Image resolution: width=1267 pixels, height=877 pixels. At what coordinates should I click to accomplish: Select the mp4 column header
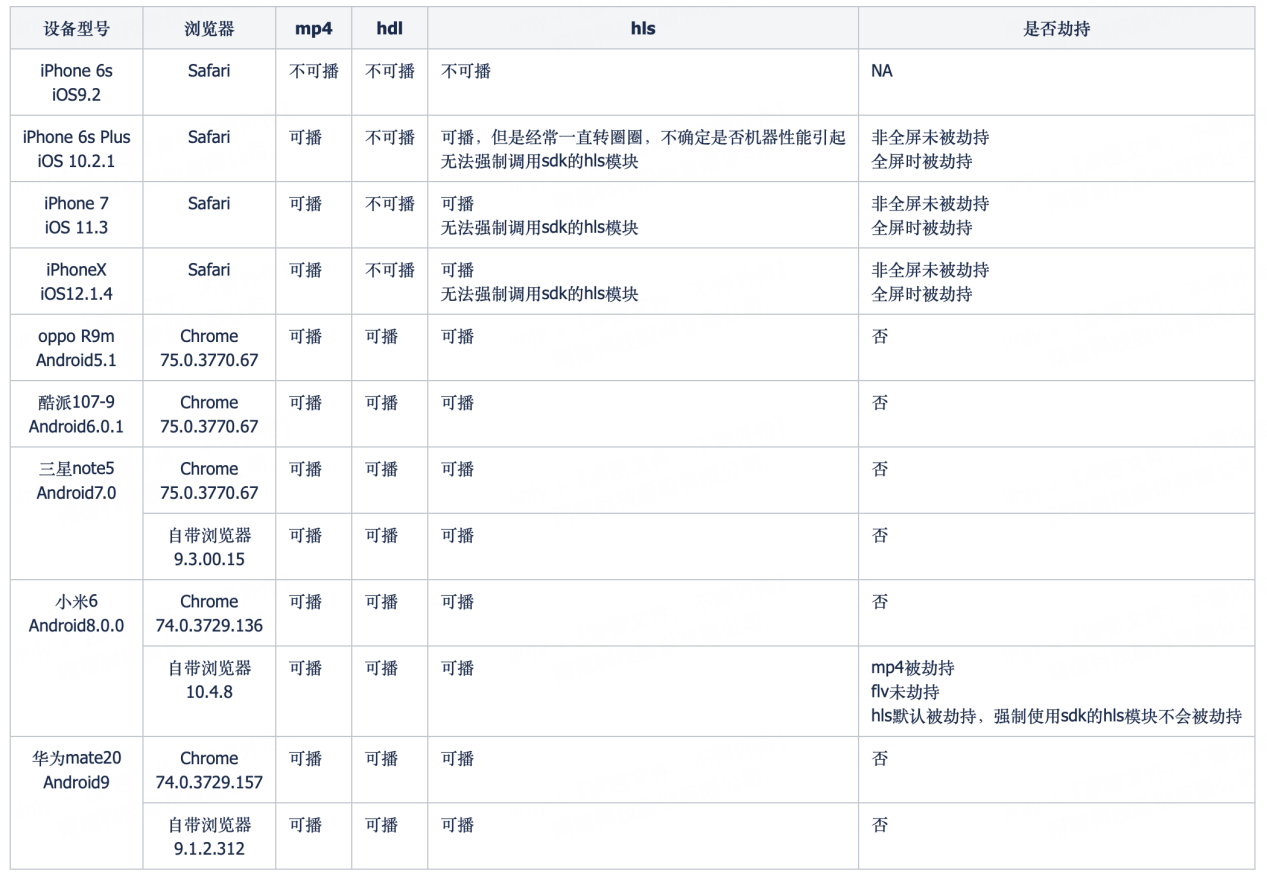pos(314,28)
